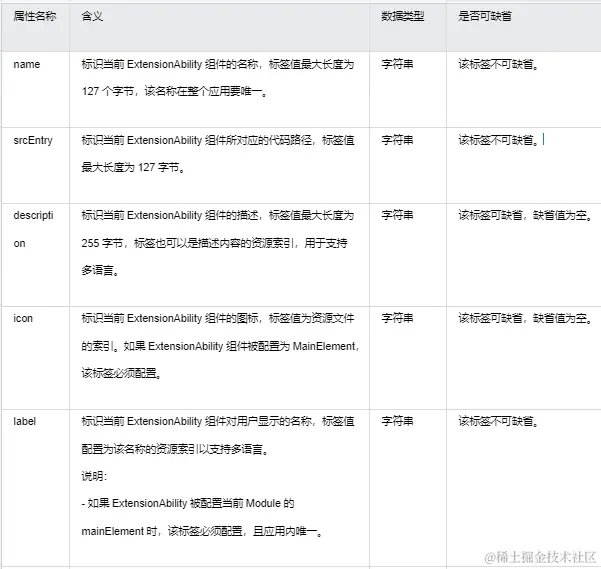
Task: Click '该标签可缺省,缺省值为空' in description row
Action: pyautogui.click(x=525, y=215)
